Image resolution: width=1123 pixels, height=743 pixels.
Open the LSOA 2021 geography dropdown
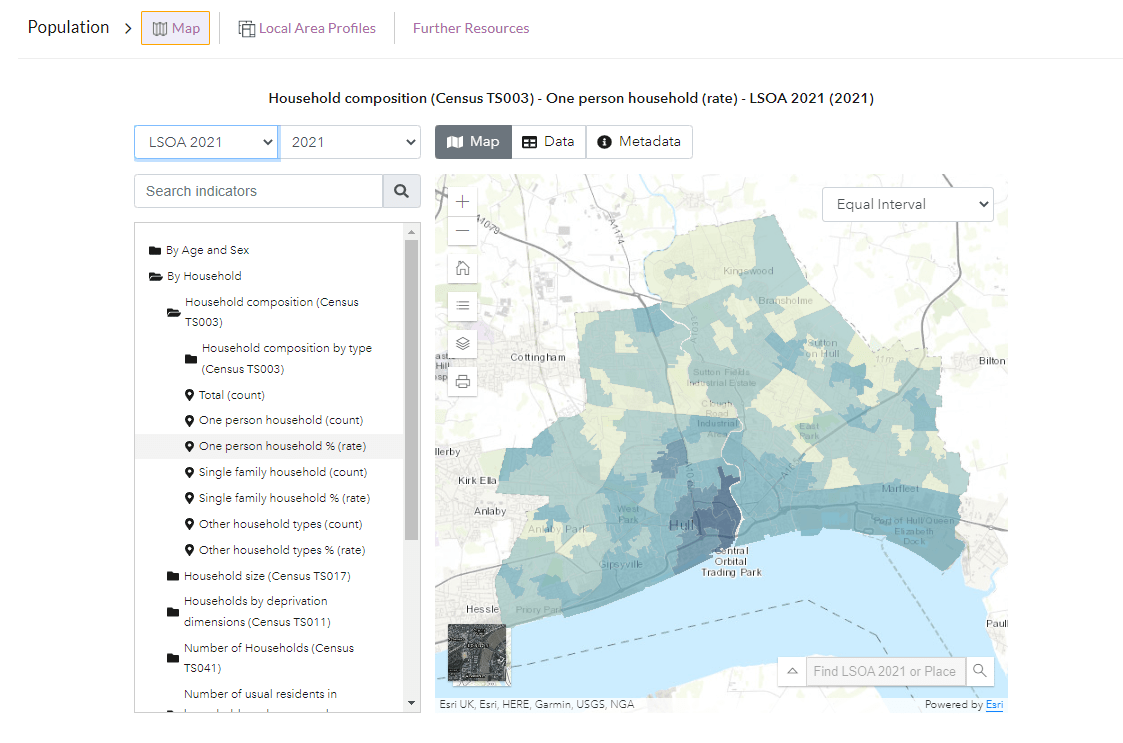205,141
